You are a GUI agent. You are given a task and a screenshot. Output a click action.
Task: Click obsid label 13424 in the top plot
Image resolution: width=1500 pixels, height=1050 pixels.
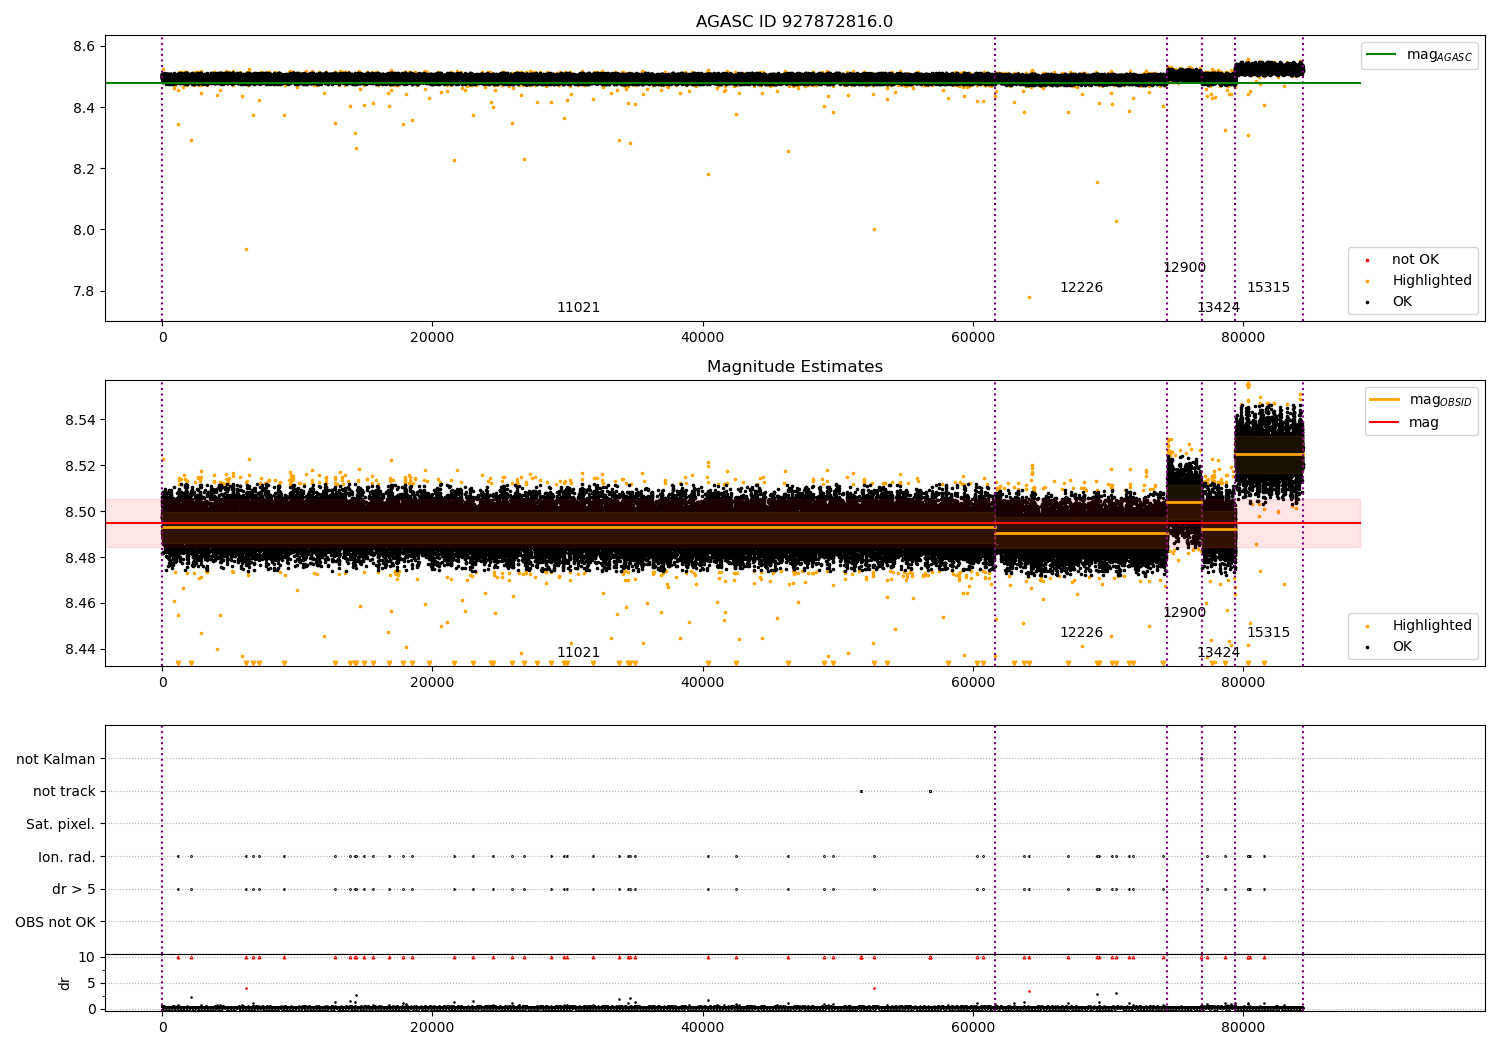pos(1218,308)
